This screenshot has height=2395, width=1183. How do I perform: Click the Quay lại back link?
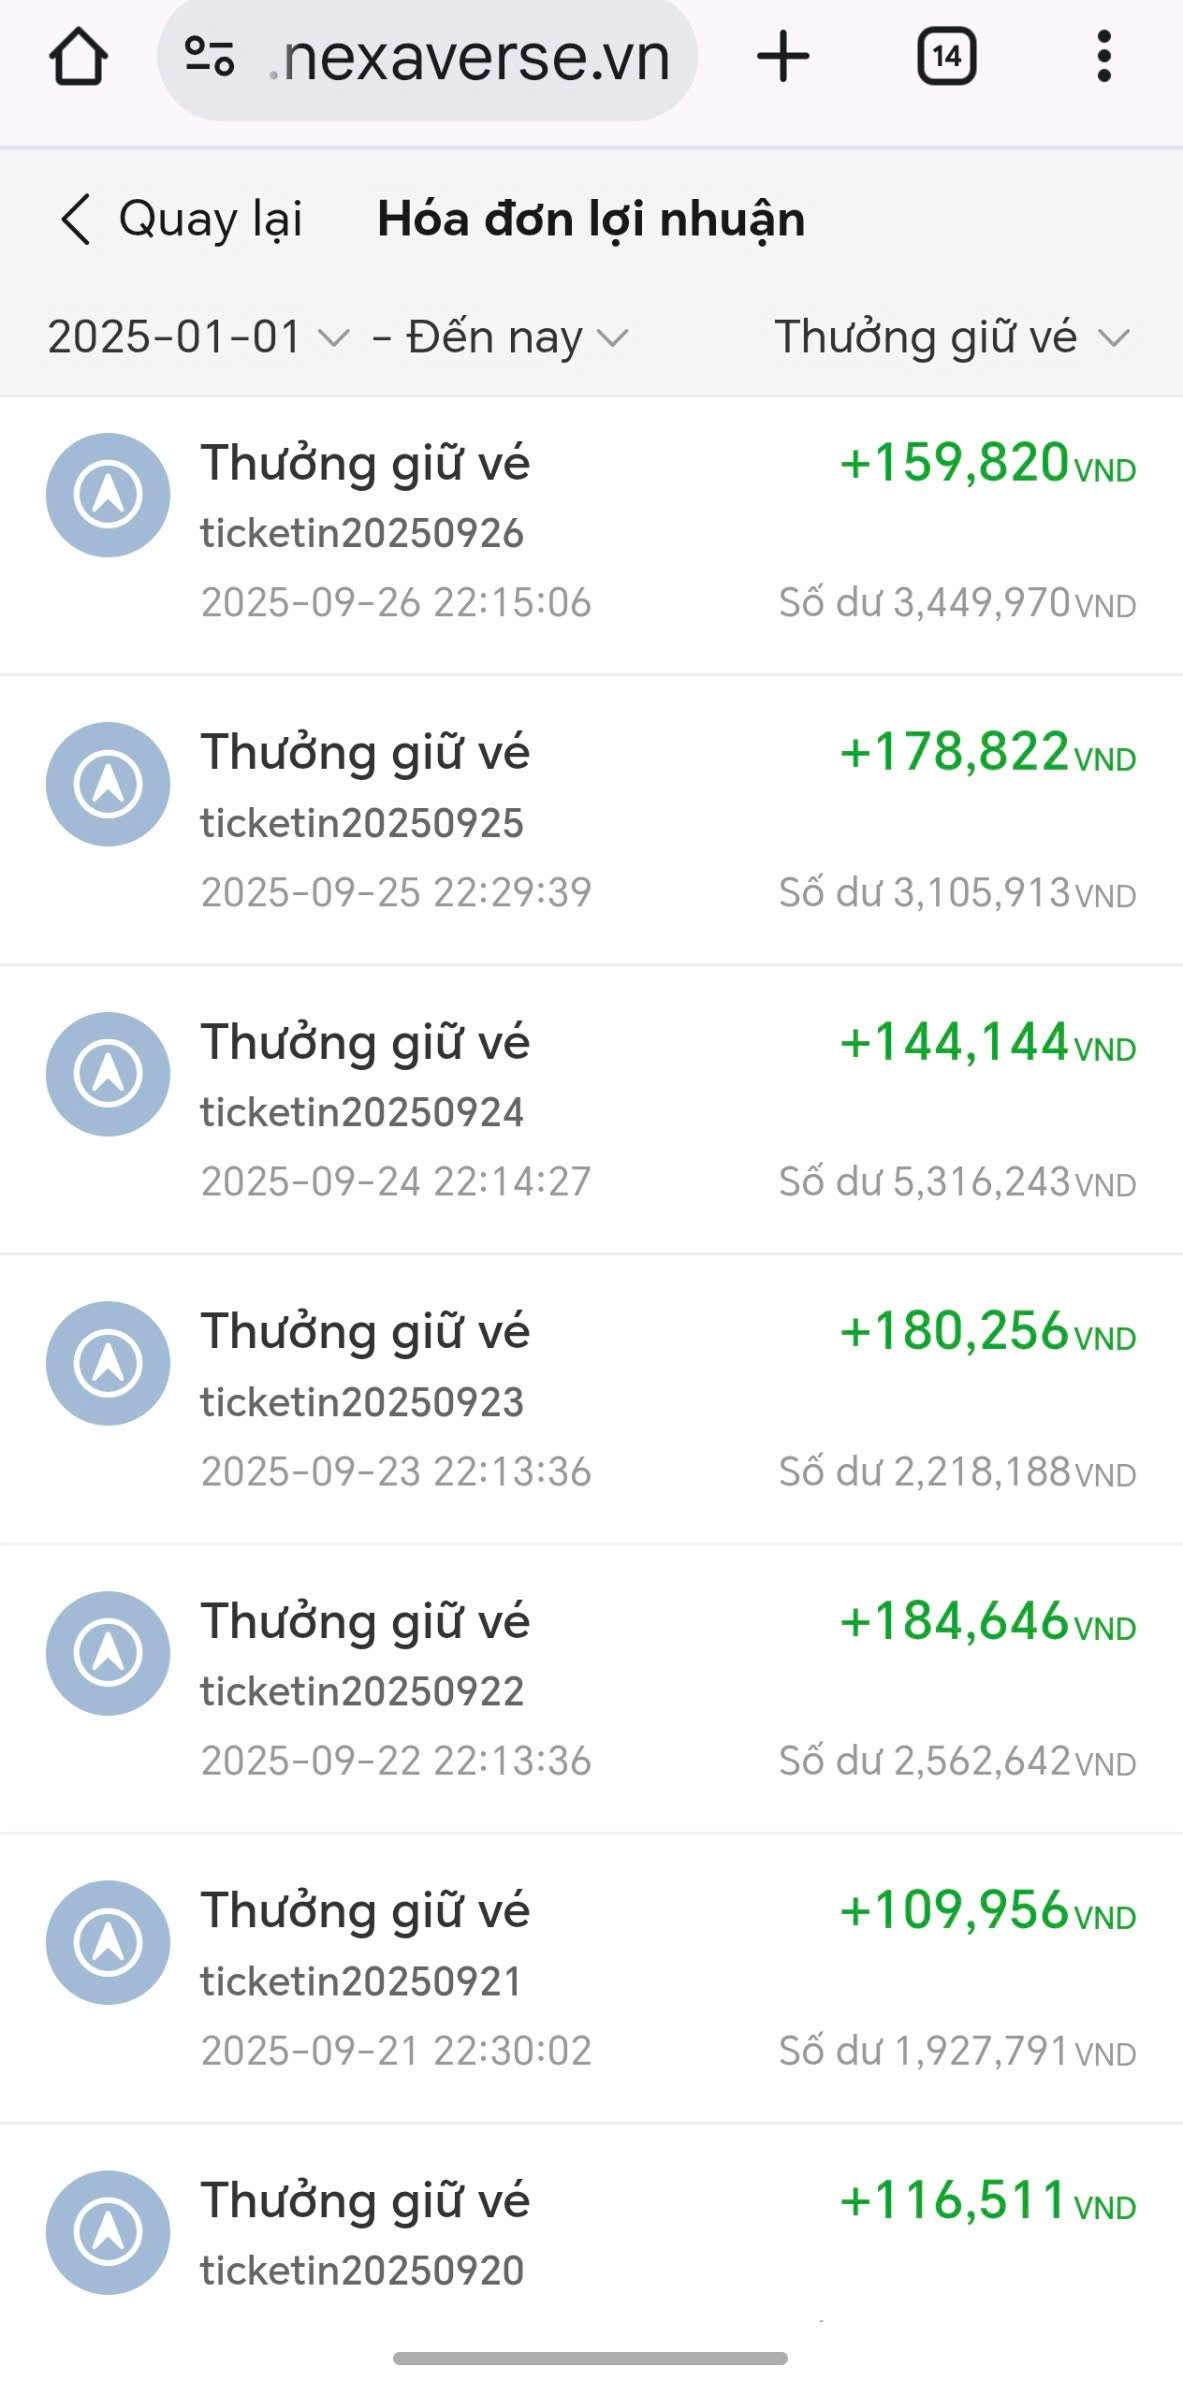(210, 219)
